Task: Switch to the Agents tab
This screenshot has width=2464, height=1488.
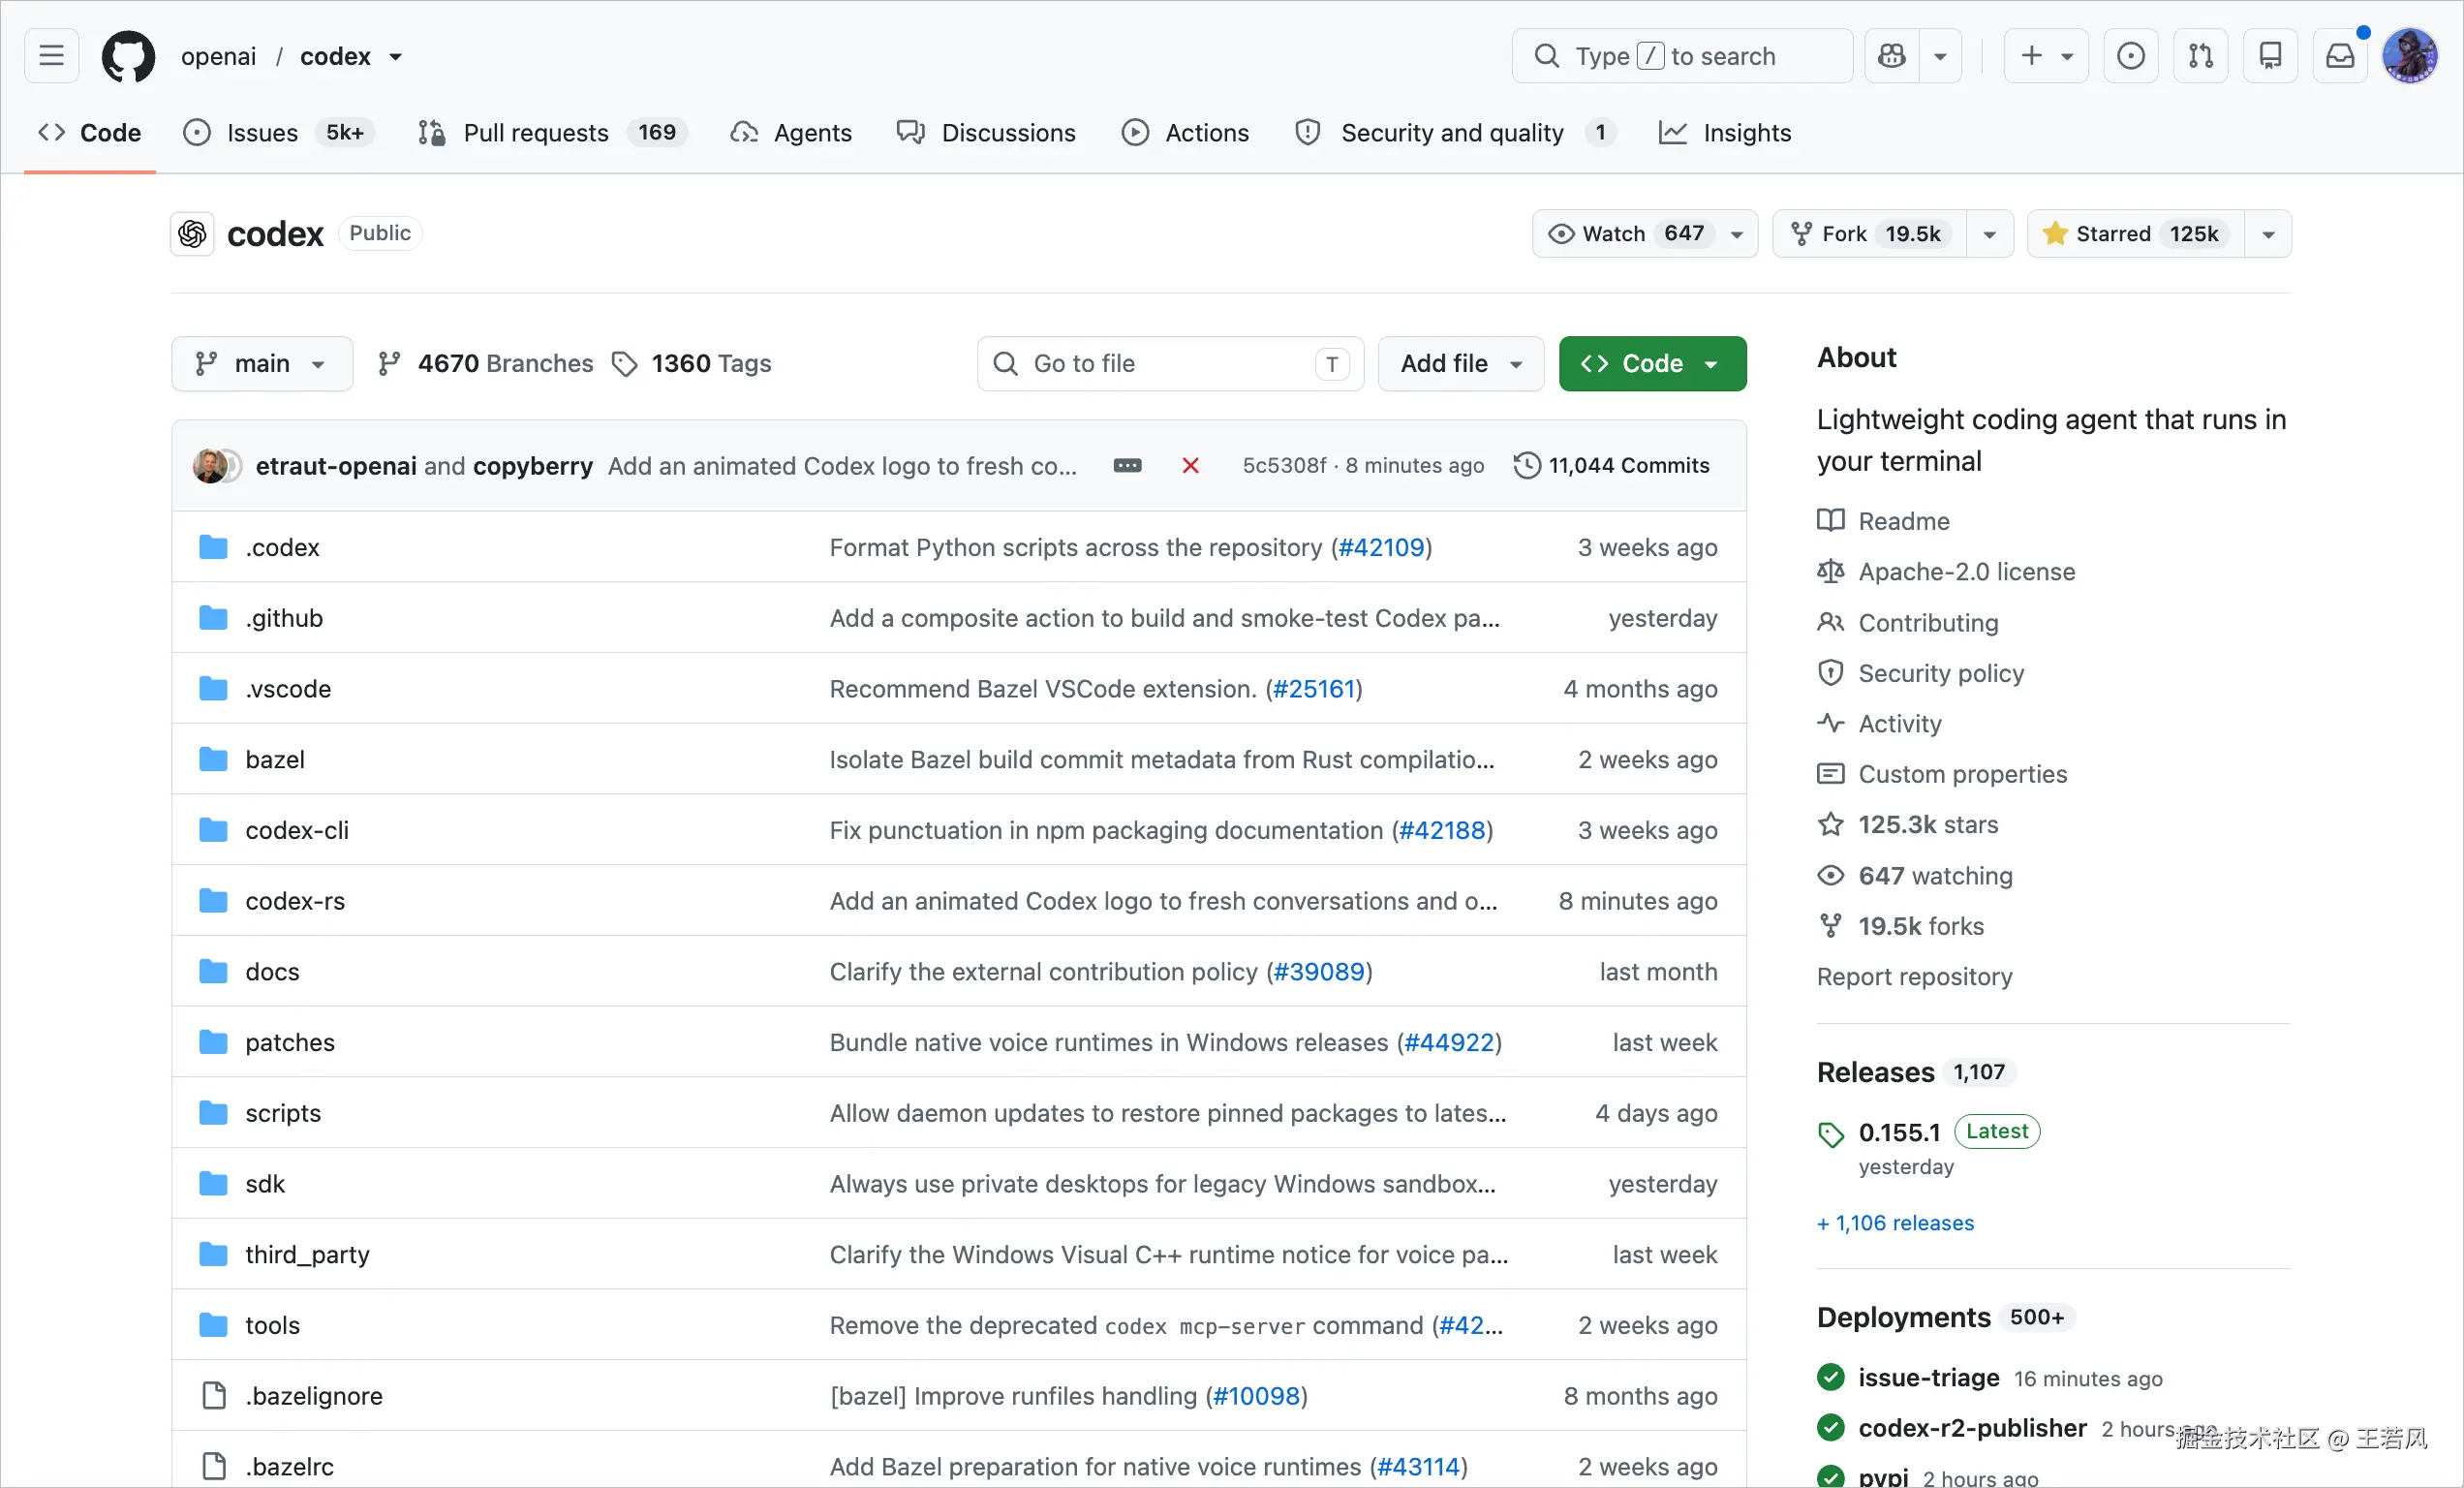Action: 791,133
